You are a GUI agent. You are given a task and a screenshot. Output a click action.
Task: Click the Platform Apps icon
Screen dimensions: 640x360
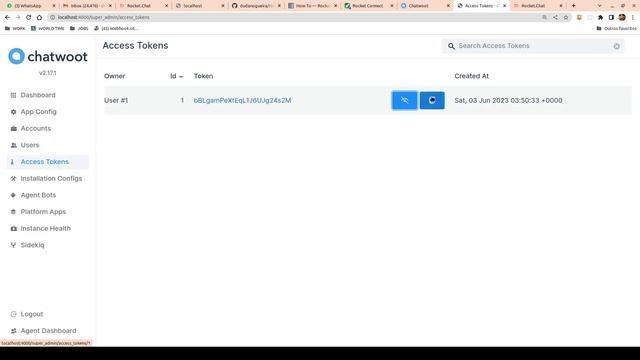point(13,212)
